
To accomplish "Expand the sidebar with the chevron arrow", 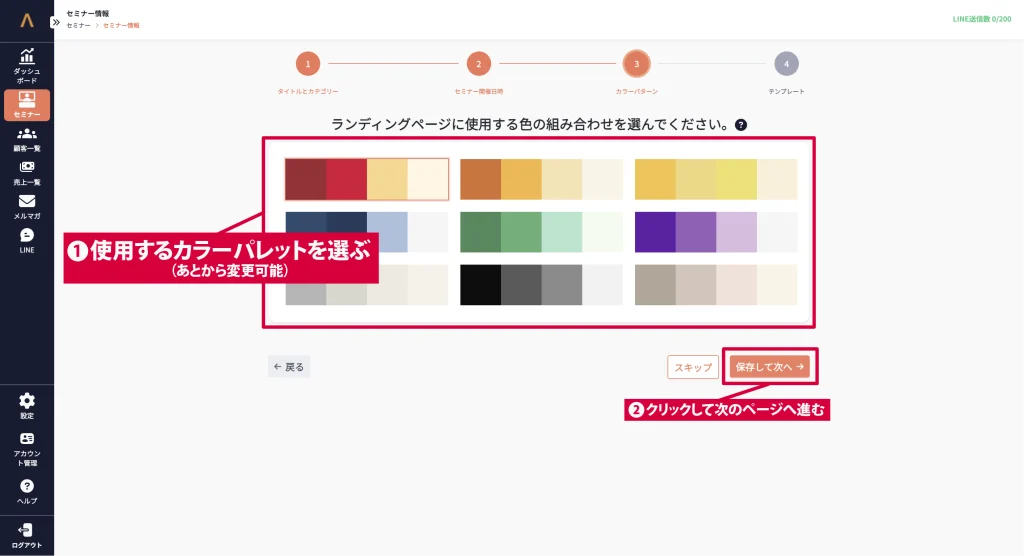I will coord(57,21).
